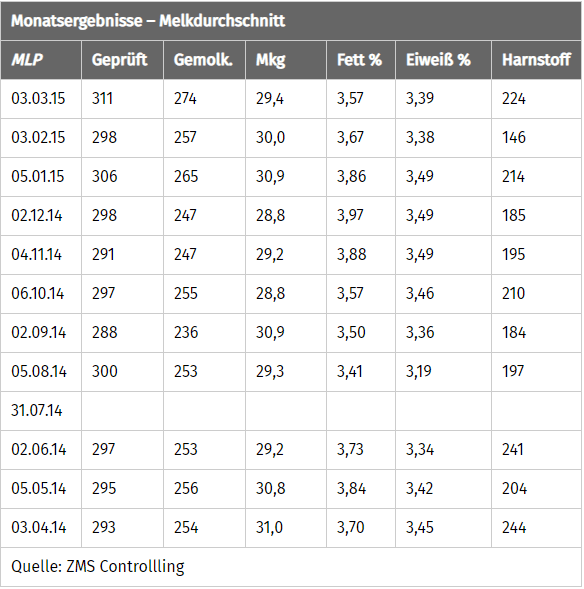The width and height of the screenshot is (584, 589).
Task: Click the Gemolk. column header
Action: [x=203, y=60]
